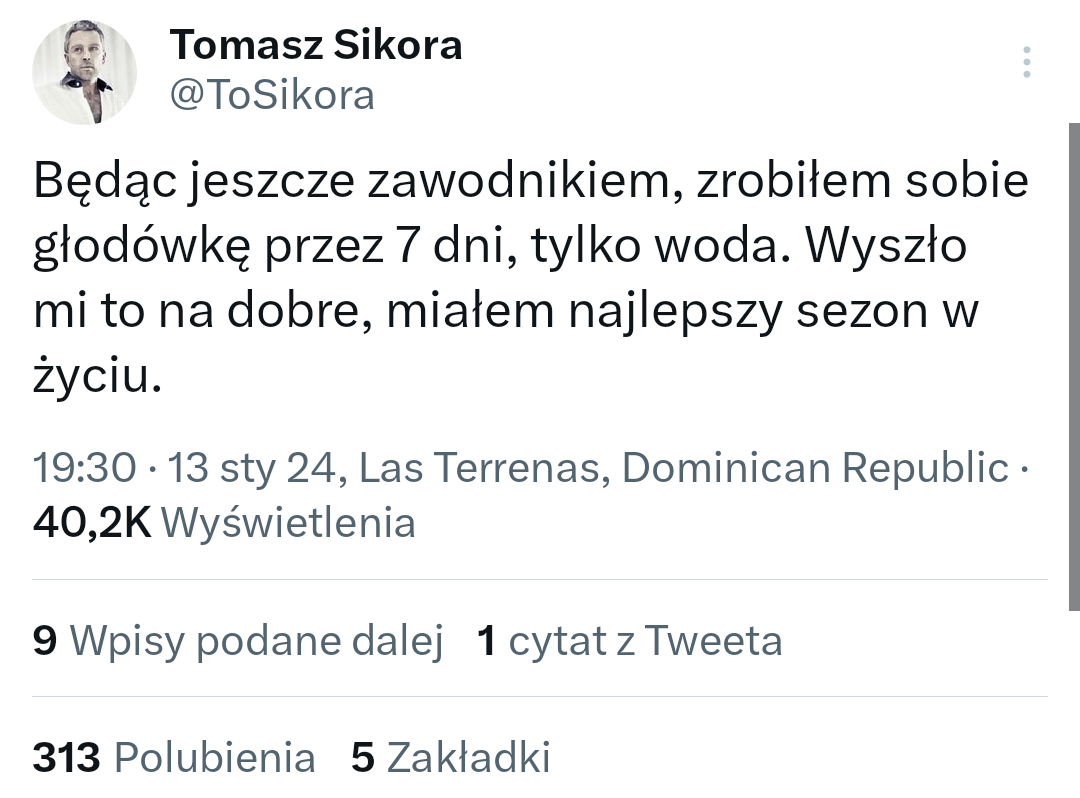Screen dimensions: 1080x798
Task: Click the 313 likes count number
Action: [67, 757]
